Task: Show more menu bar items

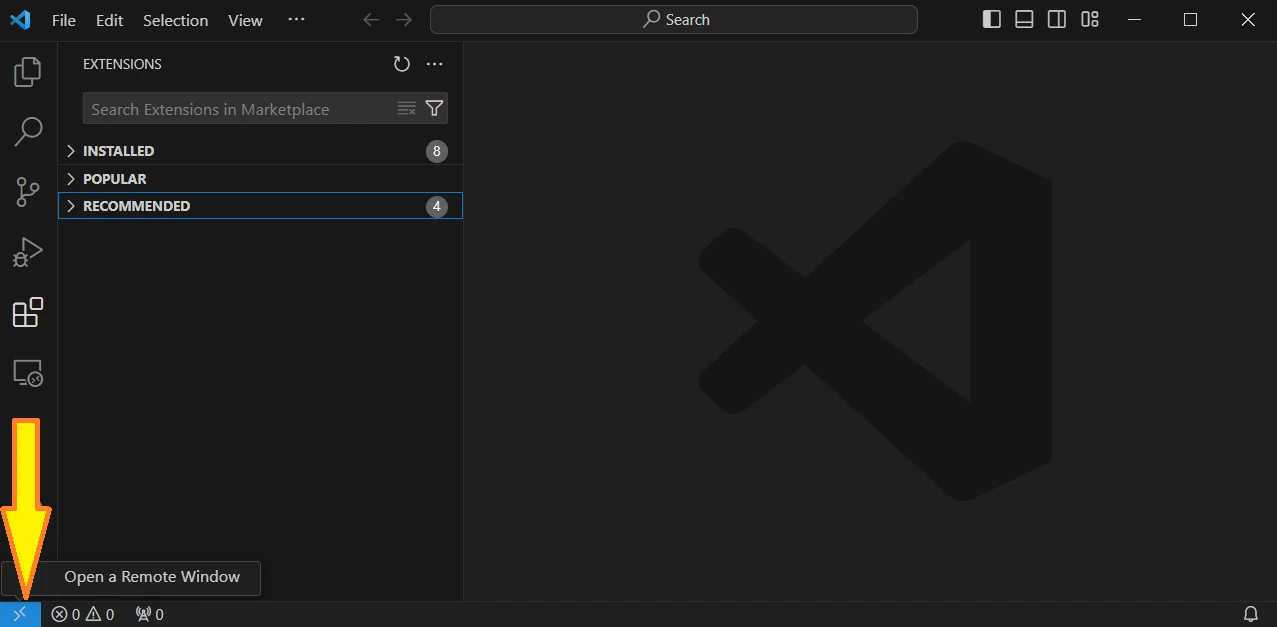Action: [296, 20]
